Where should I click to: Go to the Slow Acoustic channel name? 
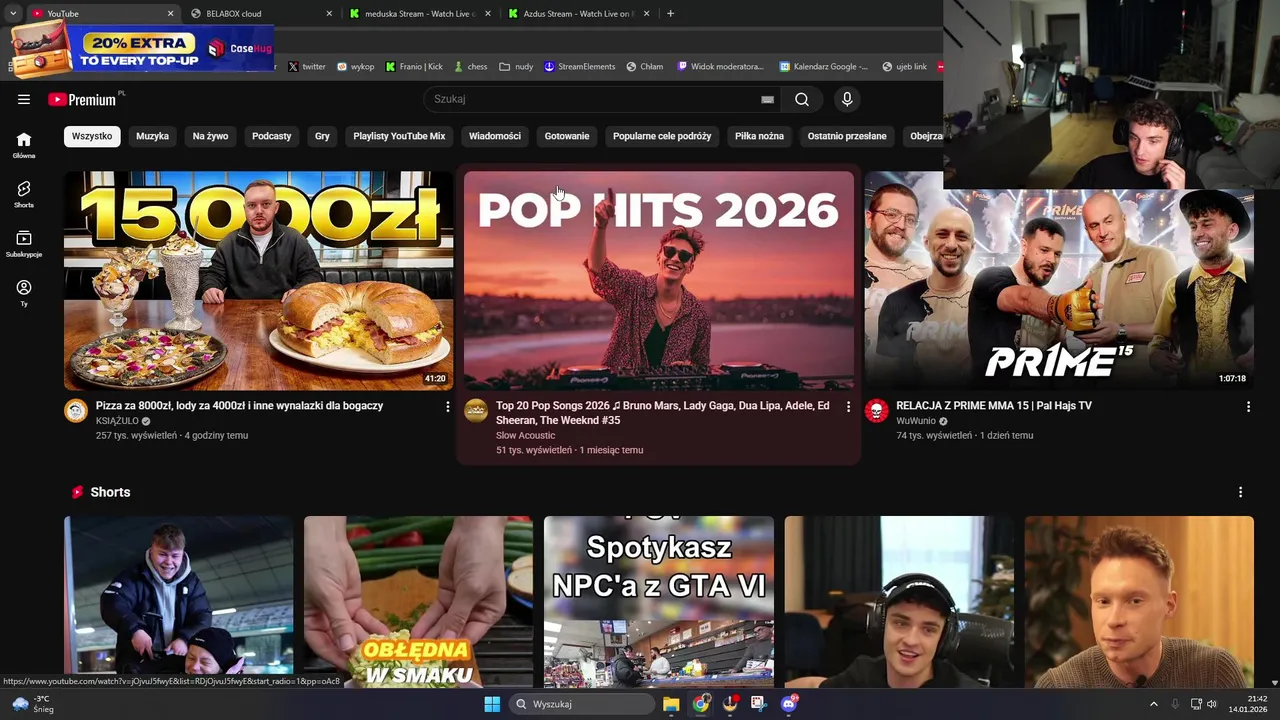525,435
